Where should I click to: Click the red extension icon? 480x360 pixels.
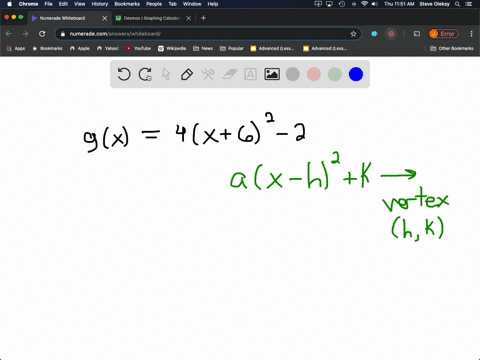391,34
